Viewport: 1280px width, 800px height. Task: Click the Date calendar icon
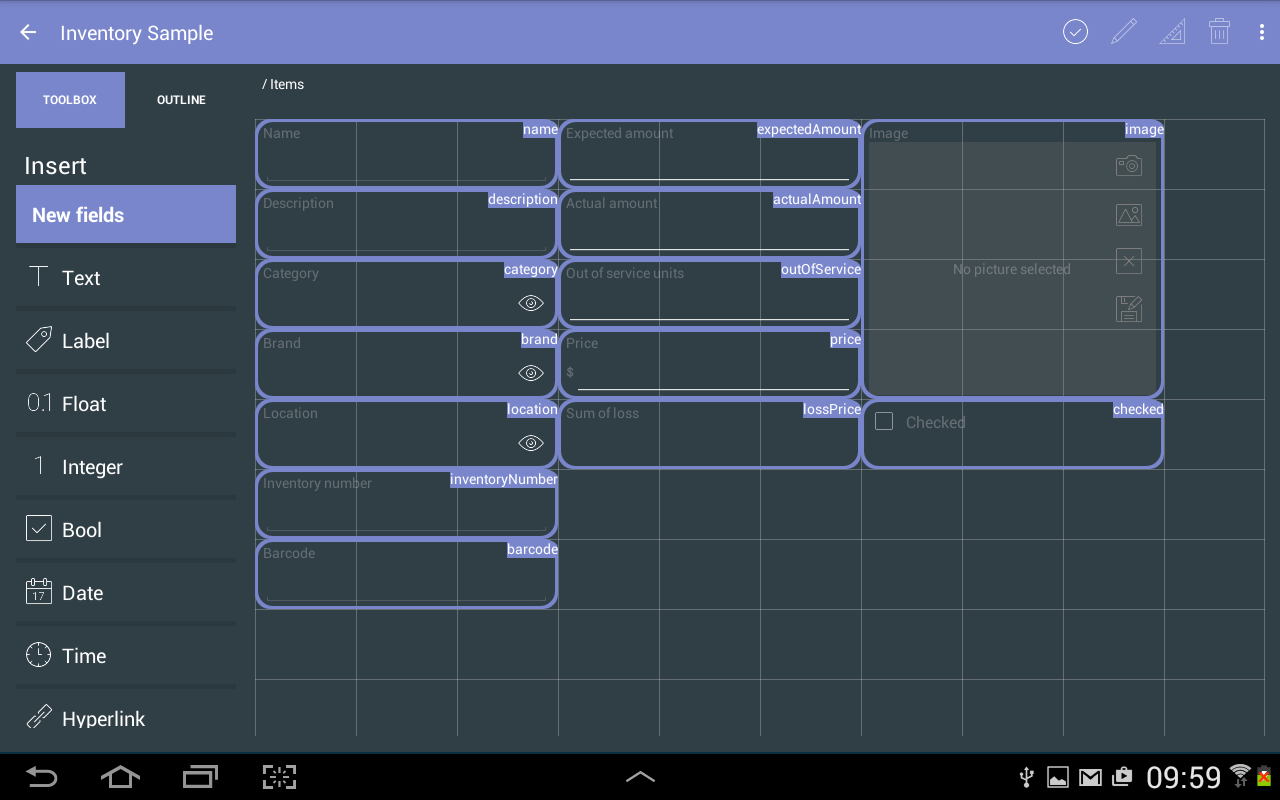coord(38,592)
